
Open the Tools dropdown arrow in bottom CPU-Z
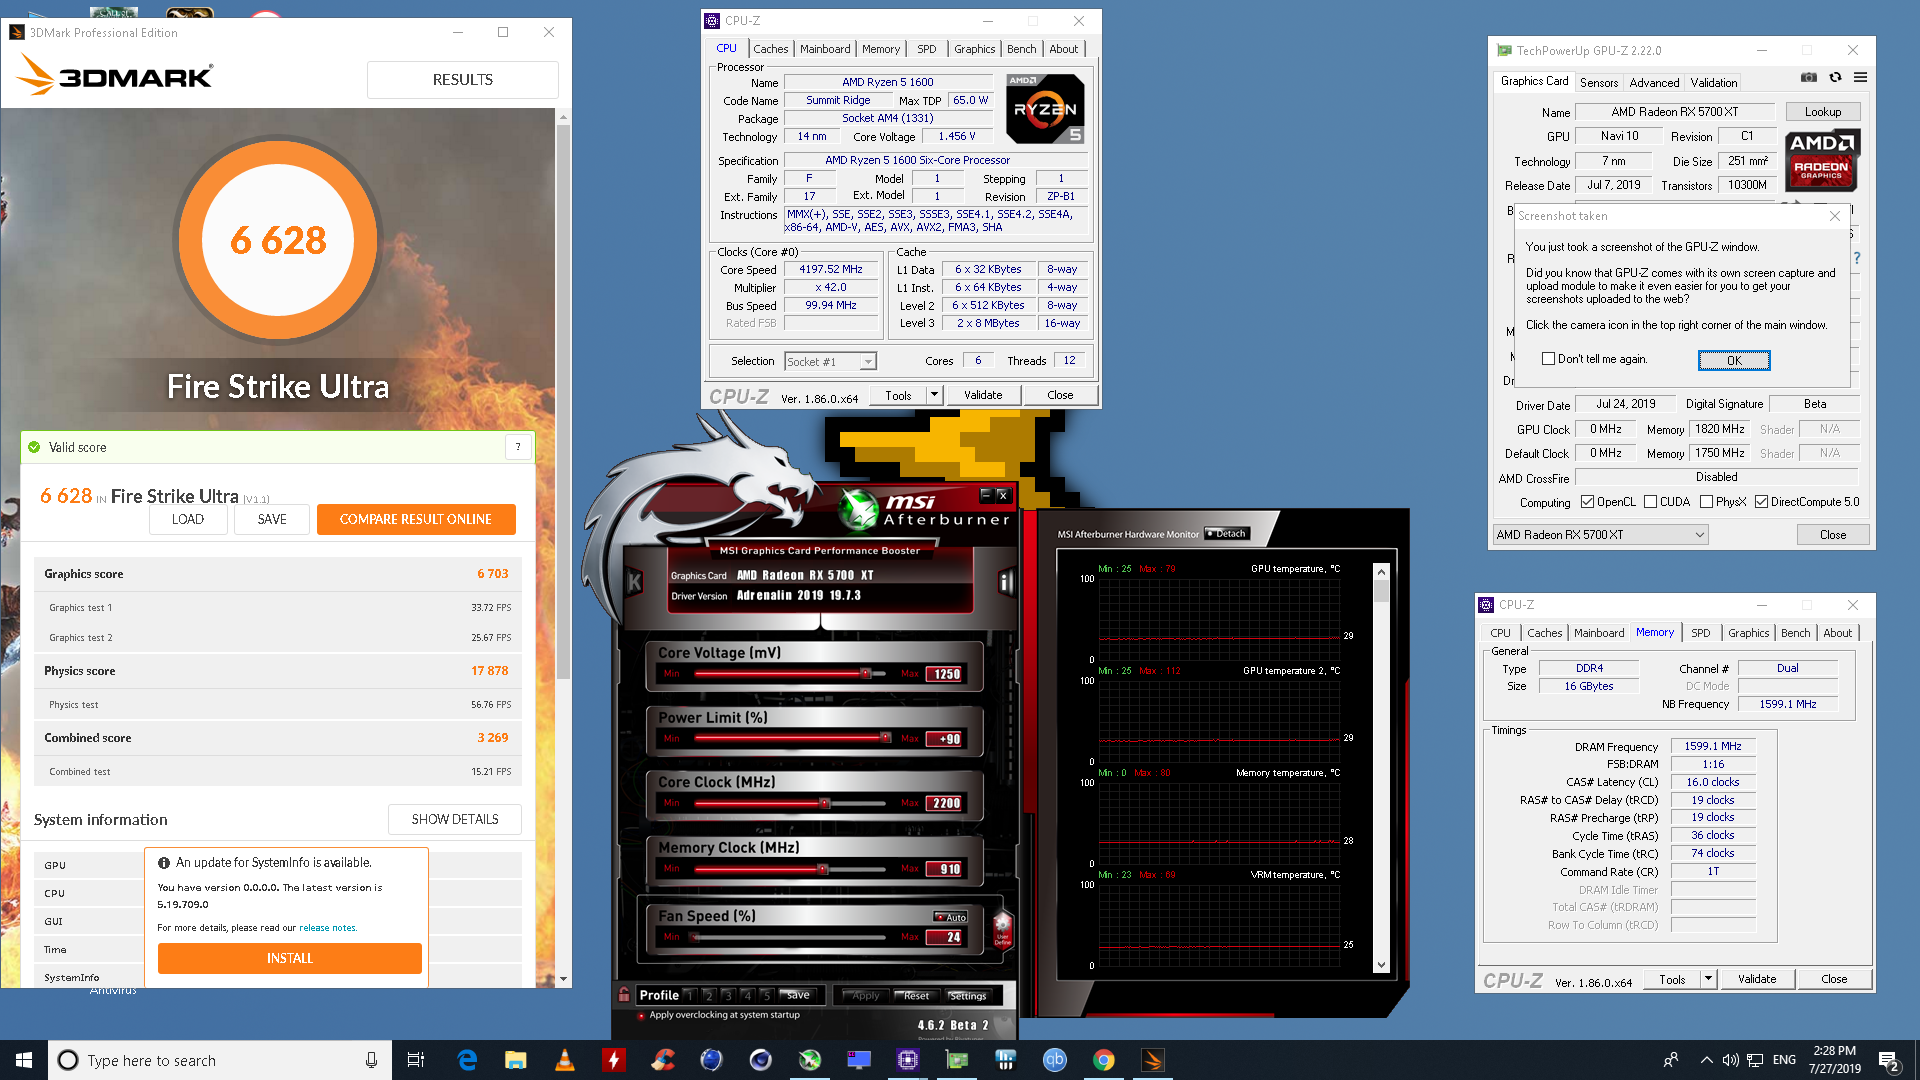point(1708,979)
